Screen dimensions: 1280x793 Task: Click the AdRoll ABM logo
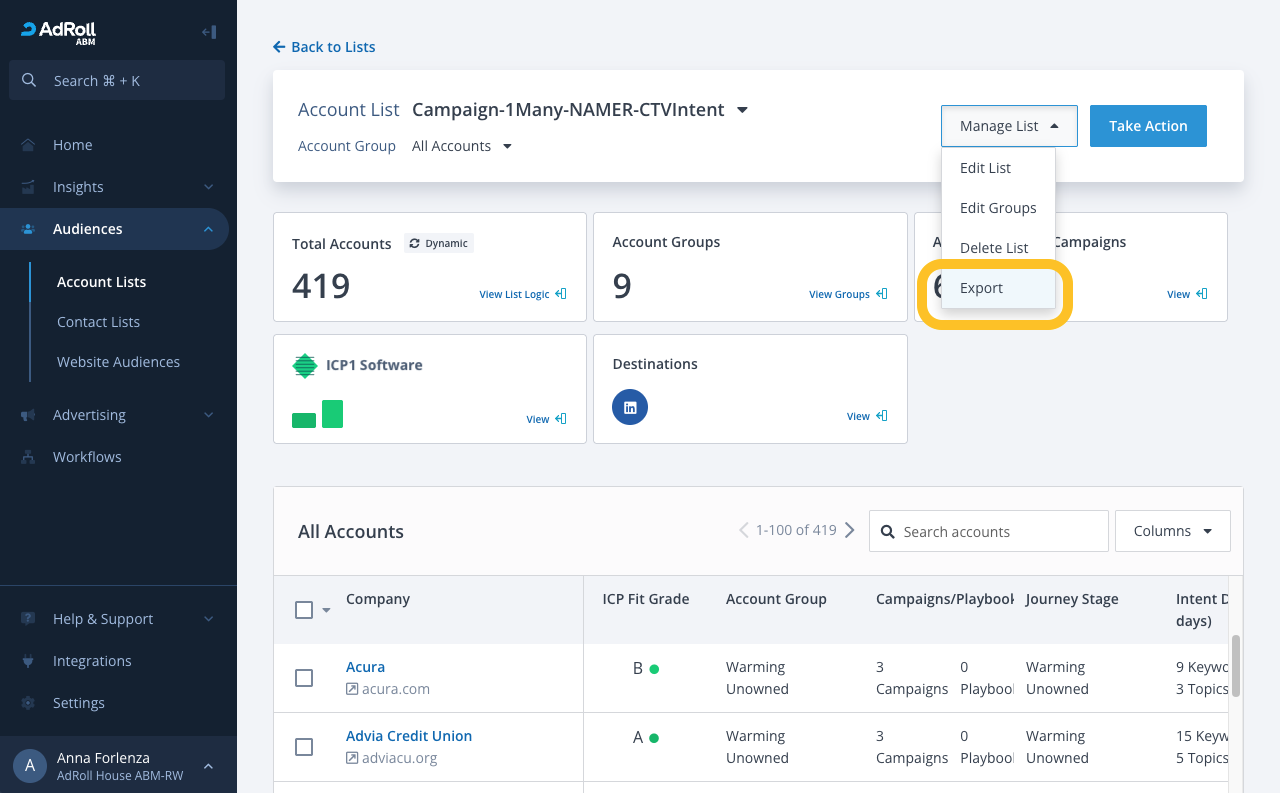(58, 32)
